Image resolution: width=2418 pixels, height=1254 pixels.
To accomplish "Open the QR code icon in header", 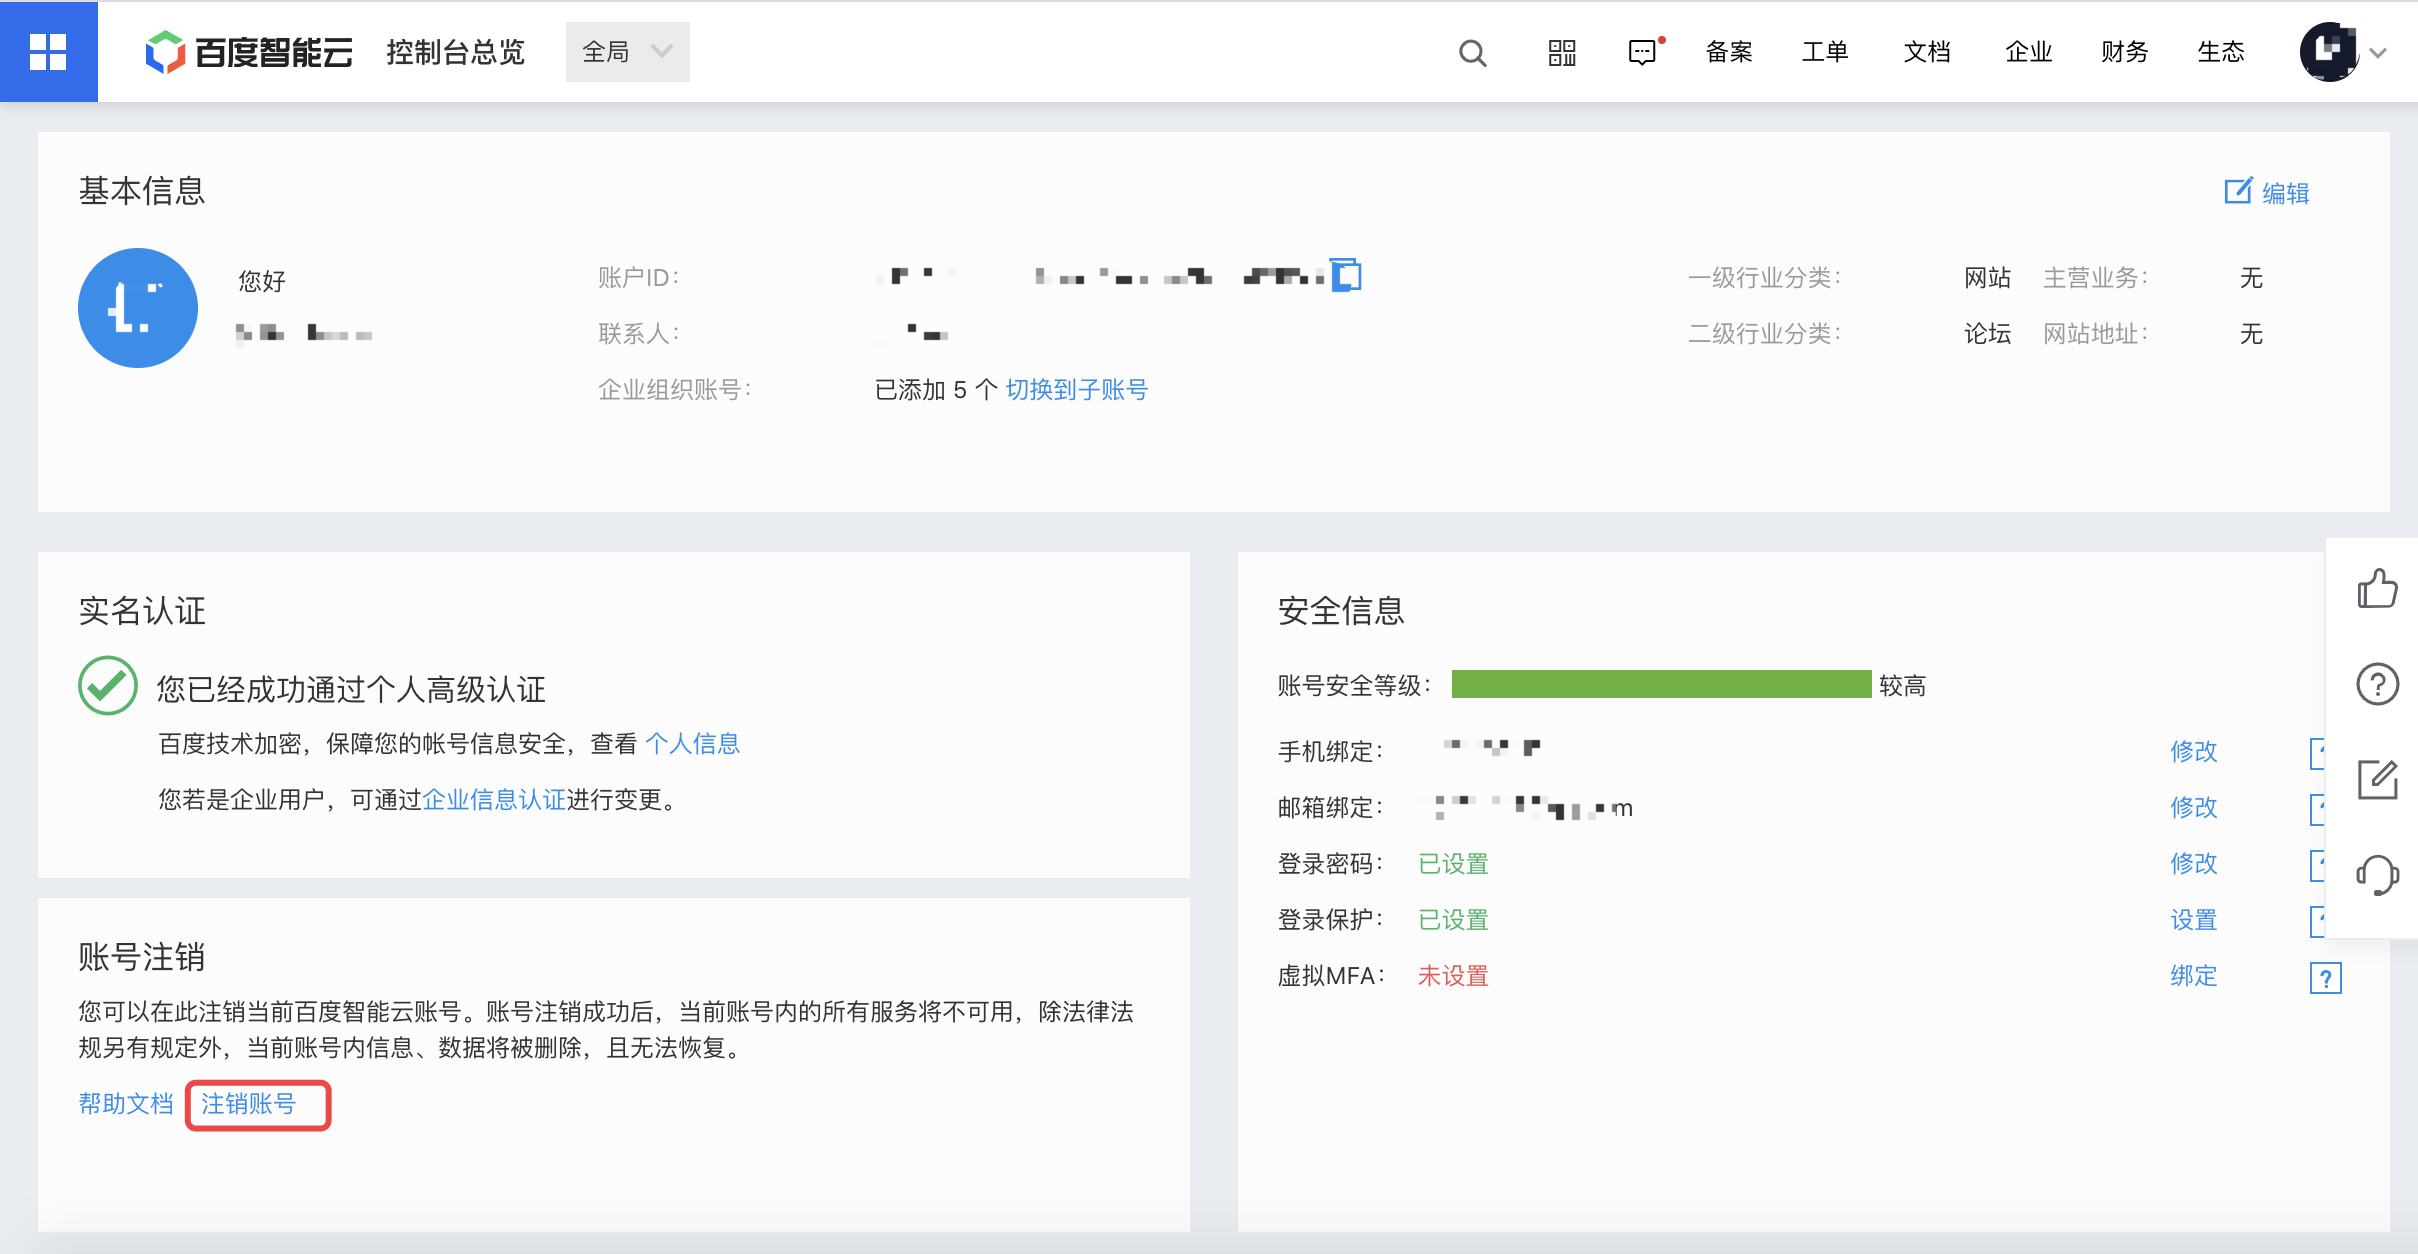I will click(1562, 52).
